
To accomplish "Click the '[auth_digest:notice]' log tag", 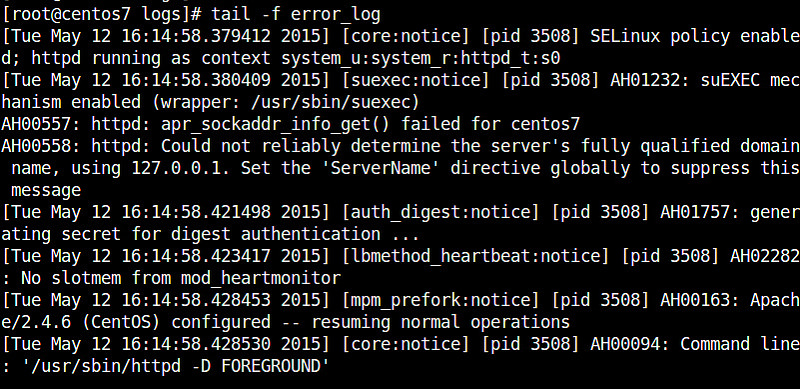I will point(440,212).
